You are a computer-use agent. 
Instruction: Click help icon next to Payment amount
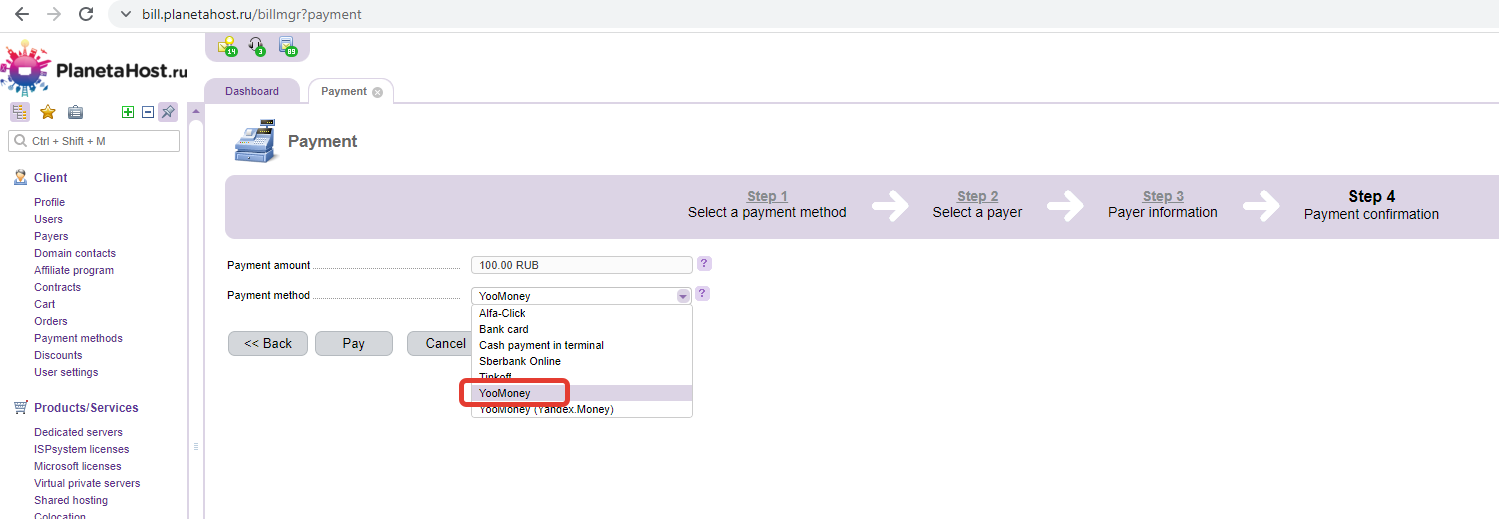[x=704, y=264]
